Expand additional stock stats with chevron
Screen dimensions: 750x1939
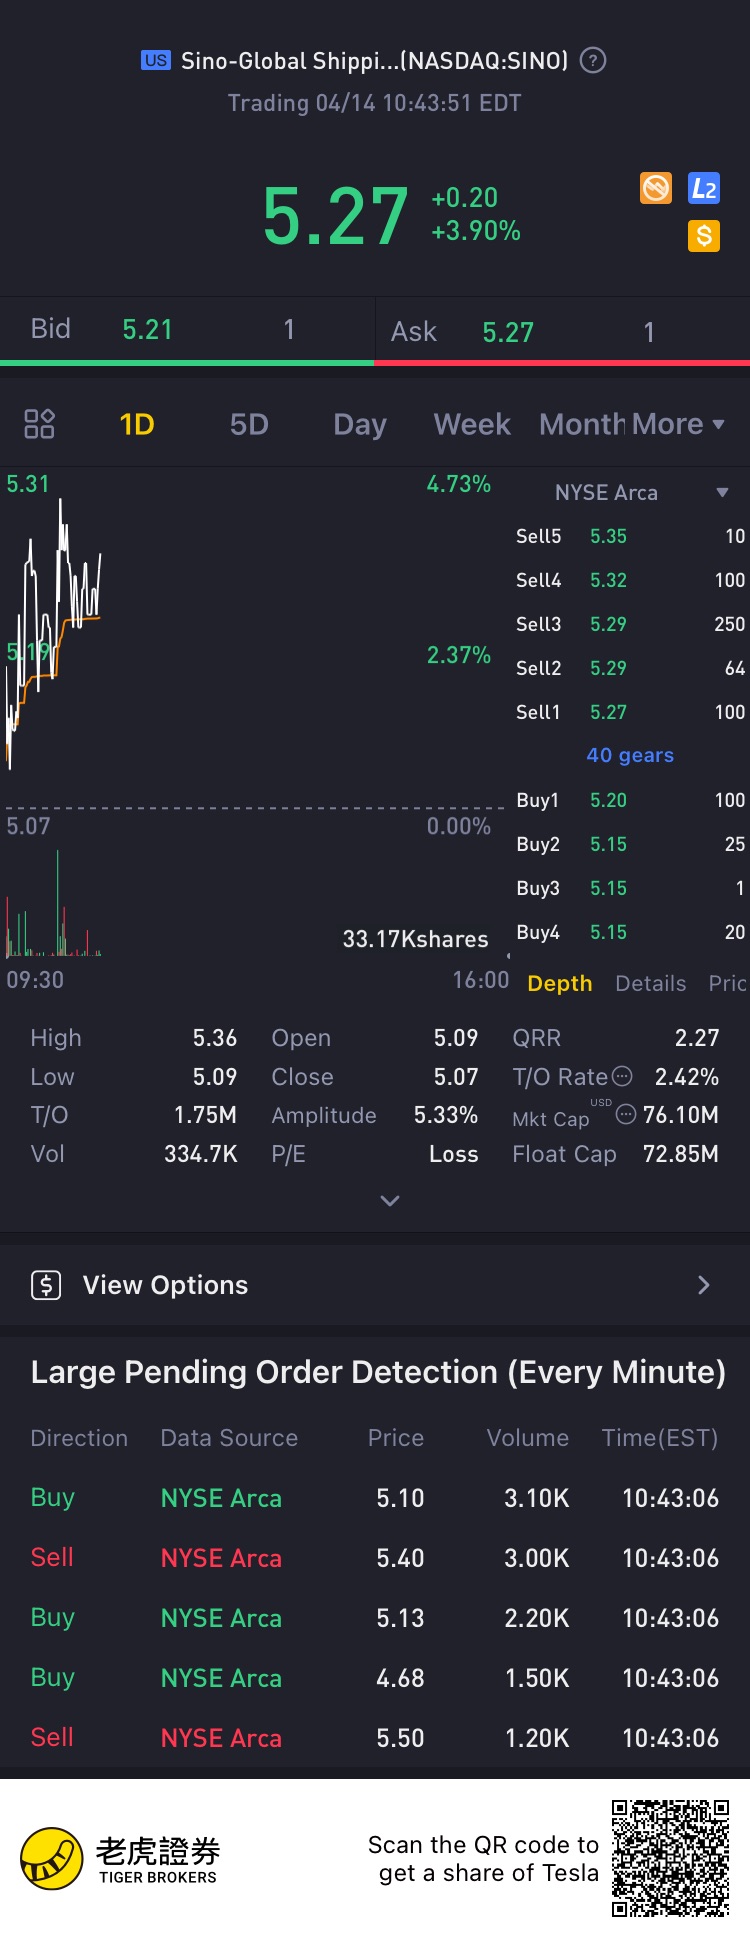click(x=390, y=1200)
